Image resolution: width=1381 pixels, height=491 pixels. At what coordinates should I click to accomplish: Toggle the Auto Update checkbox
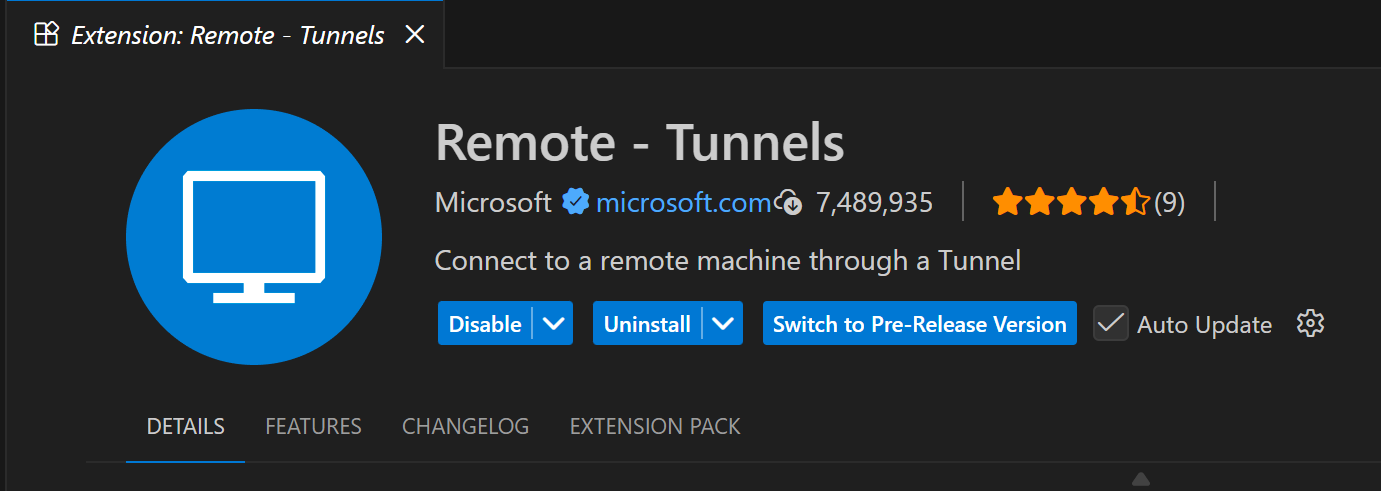click(x=1111, y=324)
